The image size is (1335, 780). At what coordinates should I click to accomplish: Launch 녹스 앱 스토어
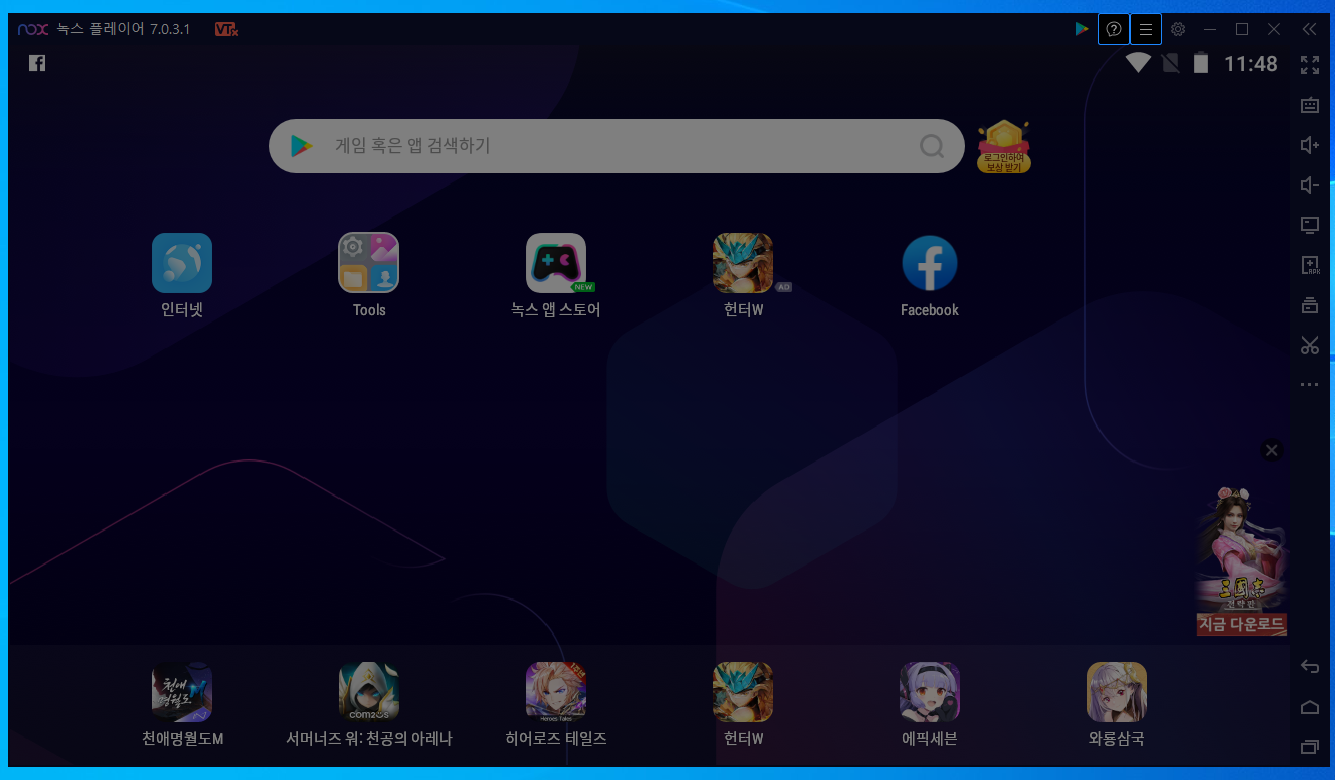pyautogui.click(x=556, y=263)
